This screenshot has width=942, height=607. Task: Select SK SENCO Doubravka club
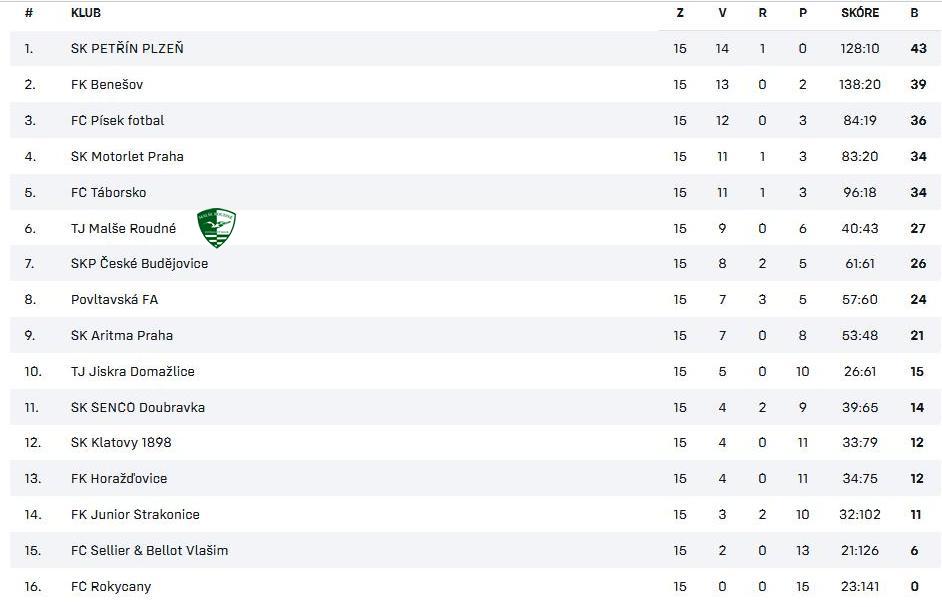138,407
